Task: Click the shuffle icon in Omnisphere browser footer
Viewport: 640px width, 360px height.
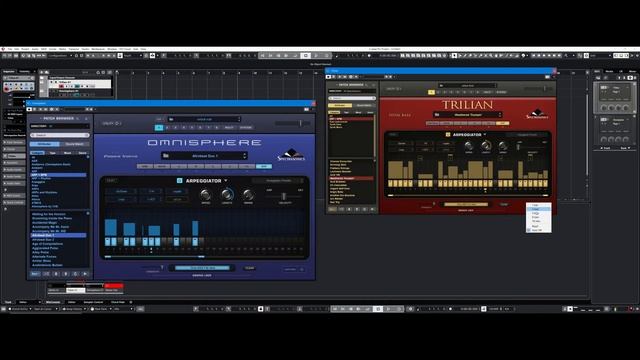Action: tap(47, 274)
